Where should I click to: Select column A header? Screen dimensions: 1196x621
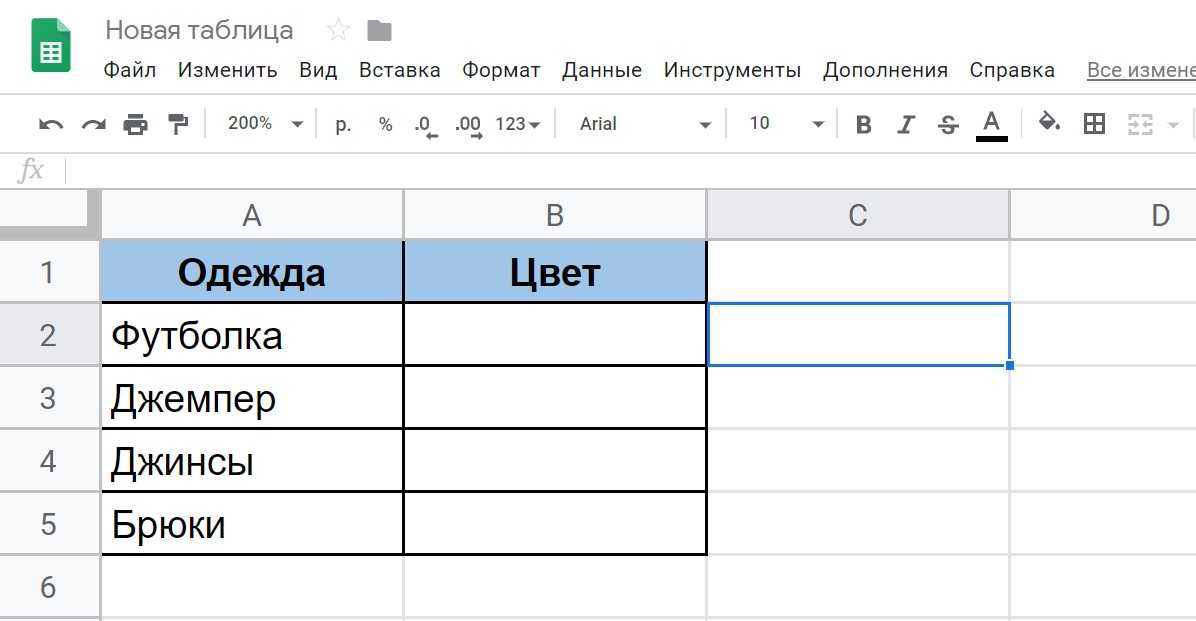coord(252,215)
